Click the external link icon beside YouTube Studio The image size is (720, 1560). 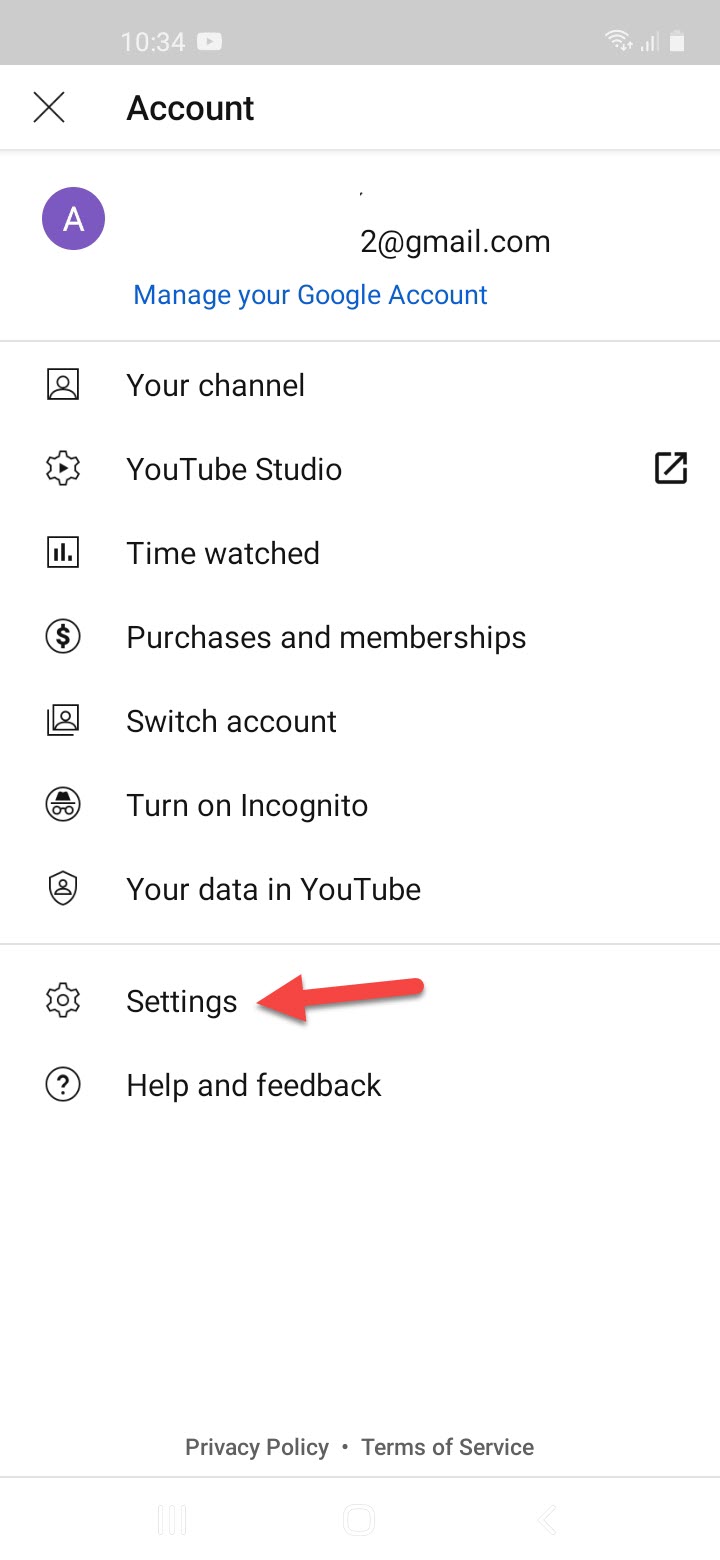[670, 468]
